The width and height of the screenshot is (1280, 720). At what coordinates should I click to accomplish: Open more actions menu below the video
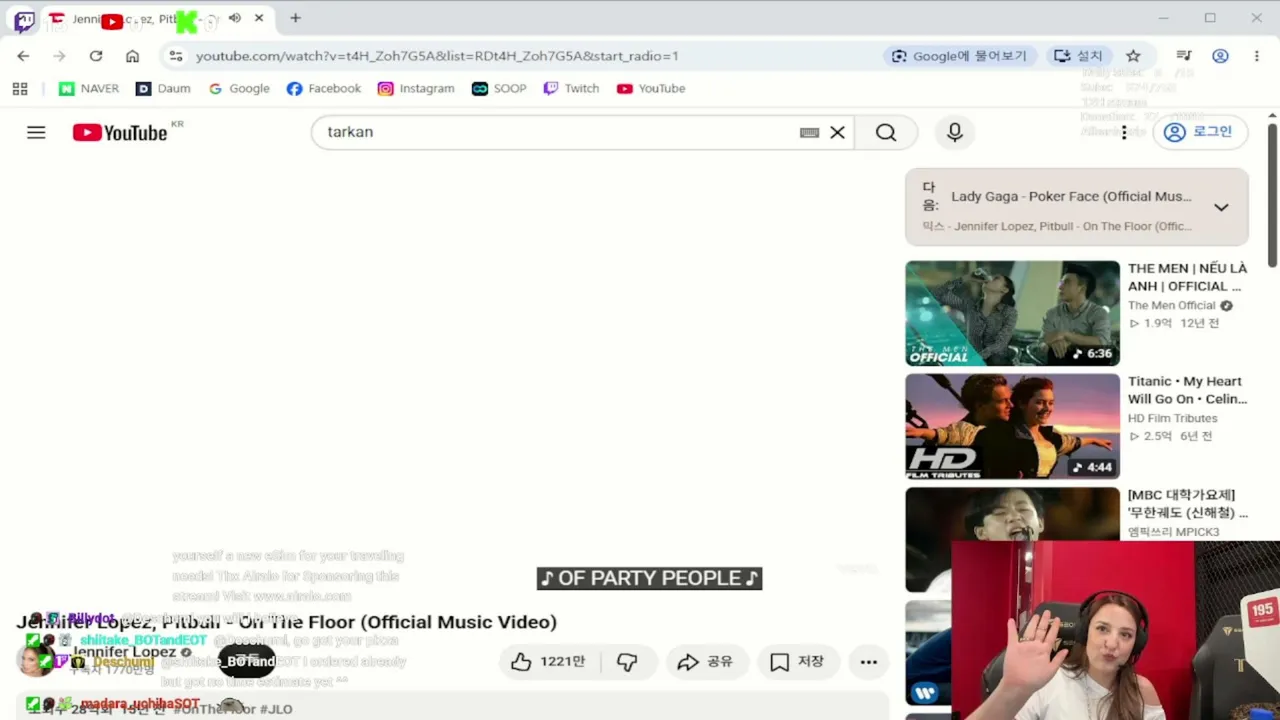pos(868,662)
